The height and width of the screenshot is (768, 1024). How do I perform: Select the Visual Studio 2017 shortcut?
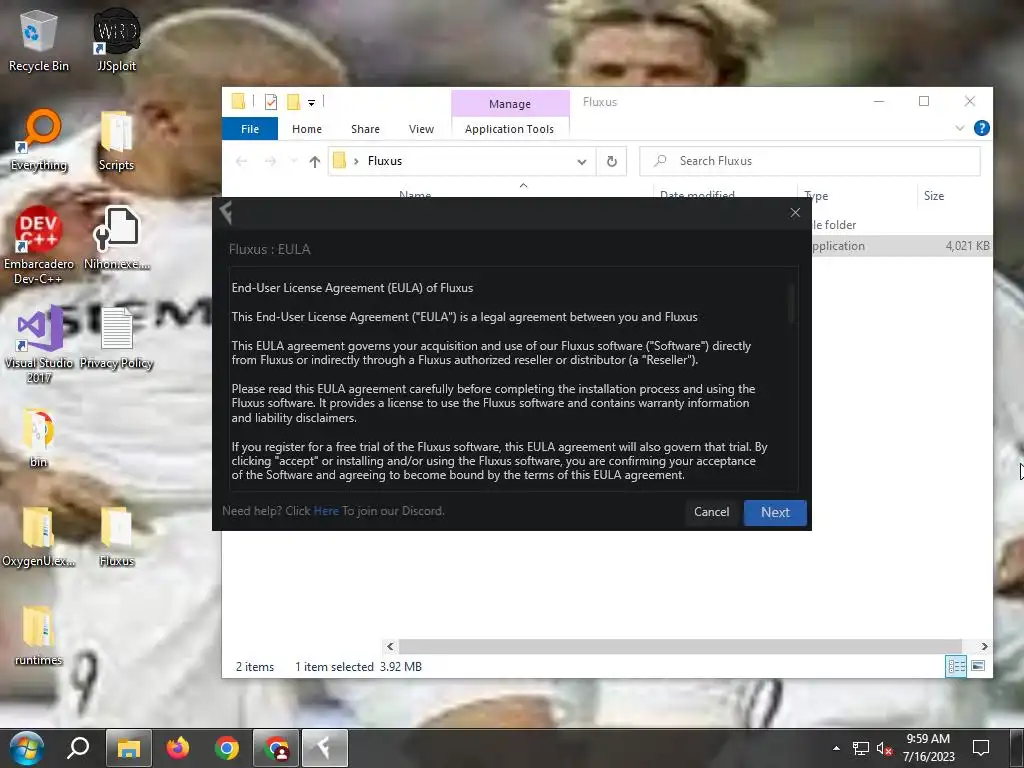pyautogui.click(x=39, y=344)
